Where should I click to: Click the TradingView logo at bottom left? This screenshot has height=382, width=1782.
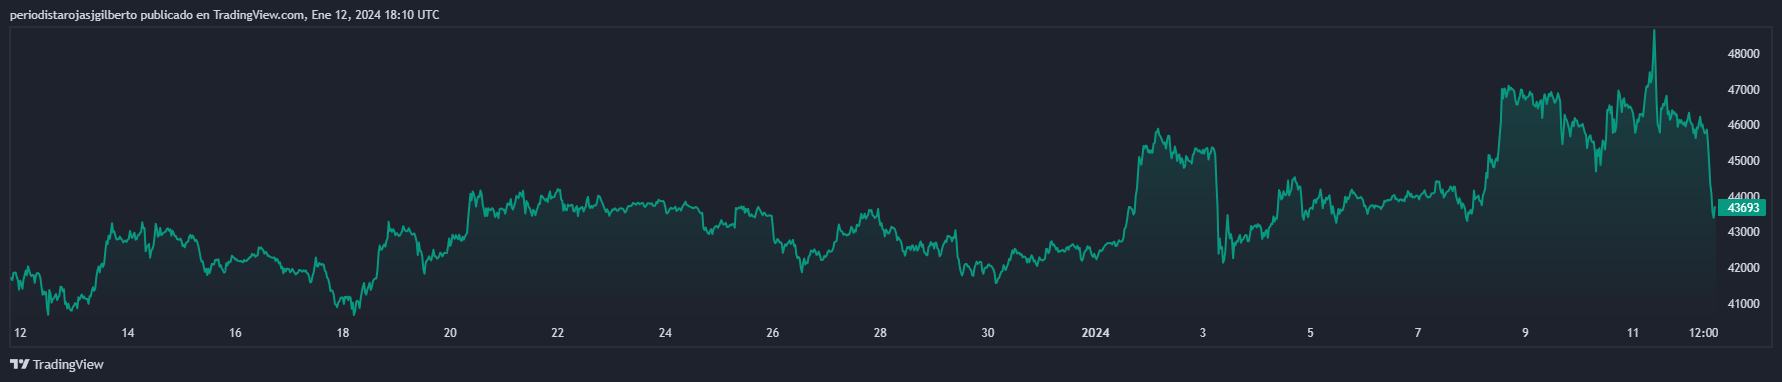pyautogui.click(x=57, y=365)
